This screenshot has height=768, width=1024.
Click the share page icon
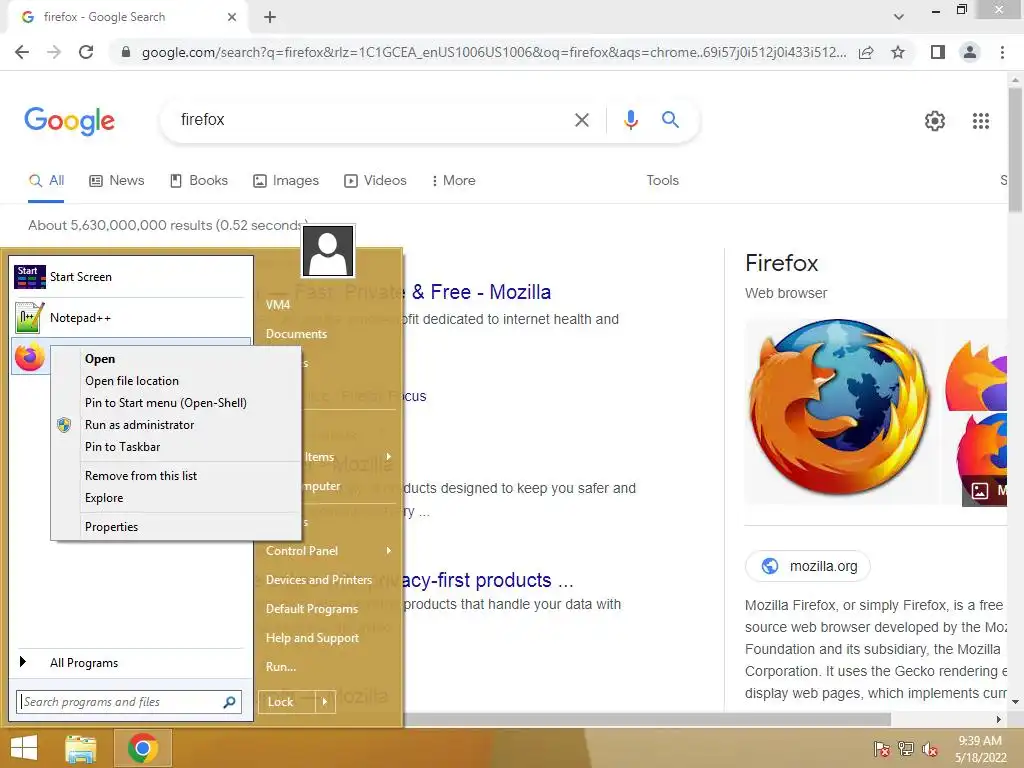[x=866, y=52]
